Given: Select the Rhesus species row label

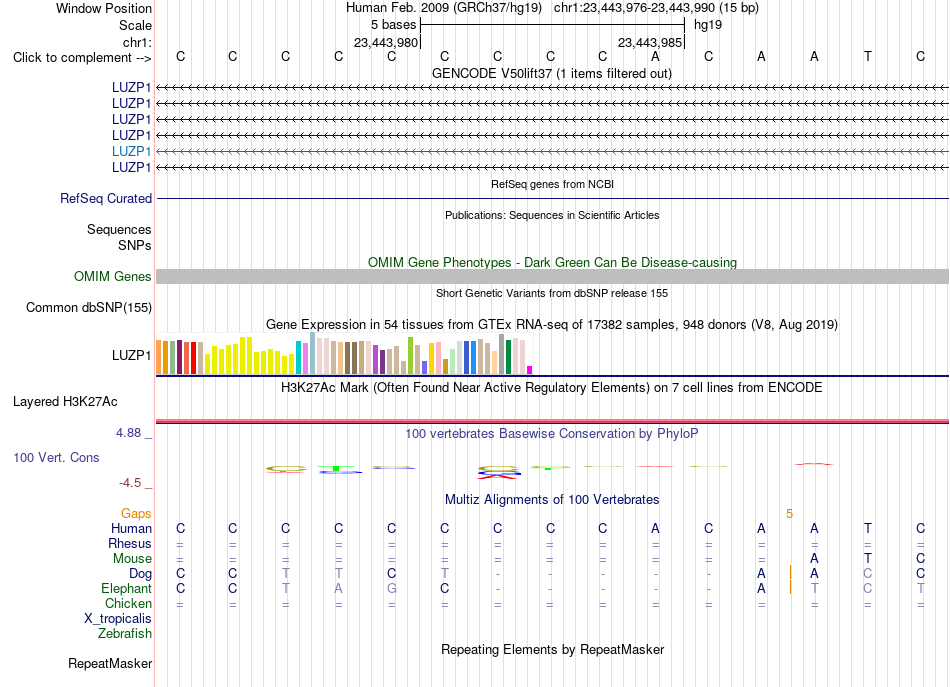Looking at the screenshot, I should point(130,543).
